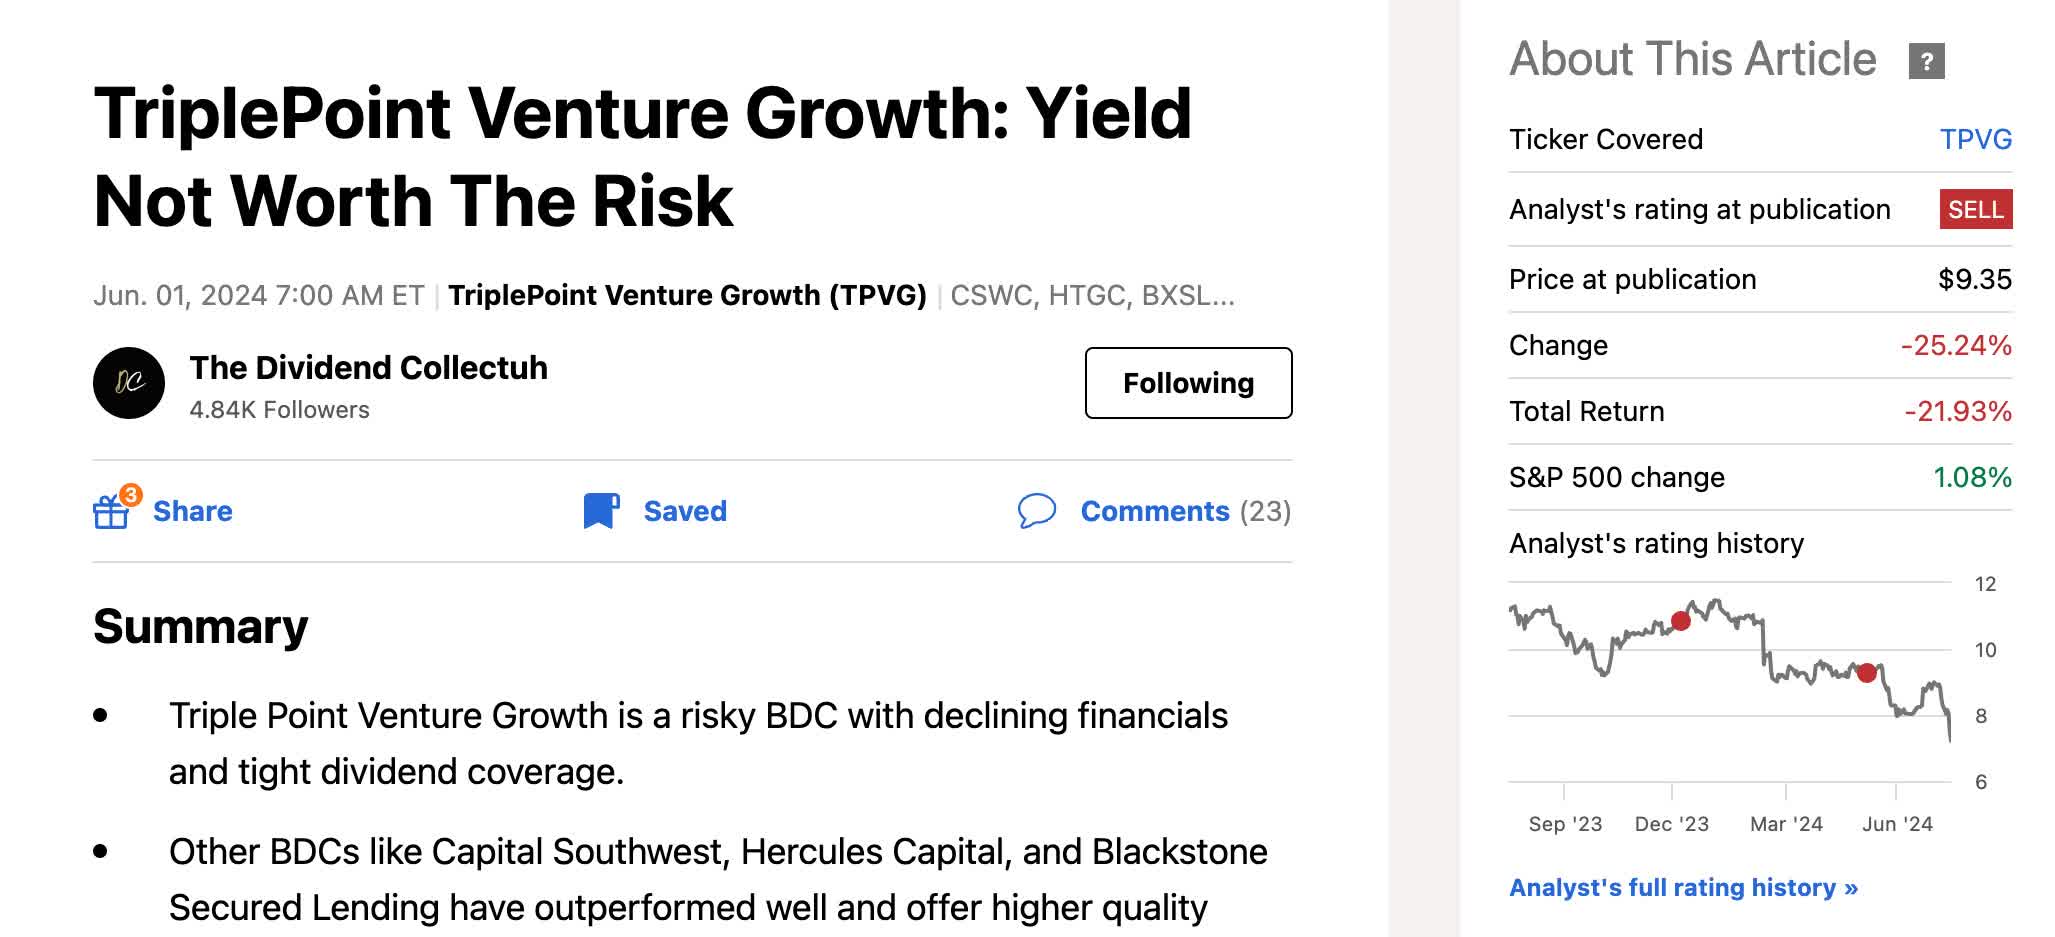The image size is (2055, 937).
Task: Click the first red rating dot on chart
Action: (1679, 621)
